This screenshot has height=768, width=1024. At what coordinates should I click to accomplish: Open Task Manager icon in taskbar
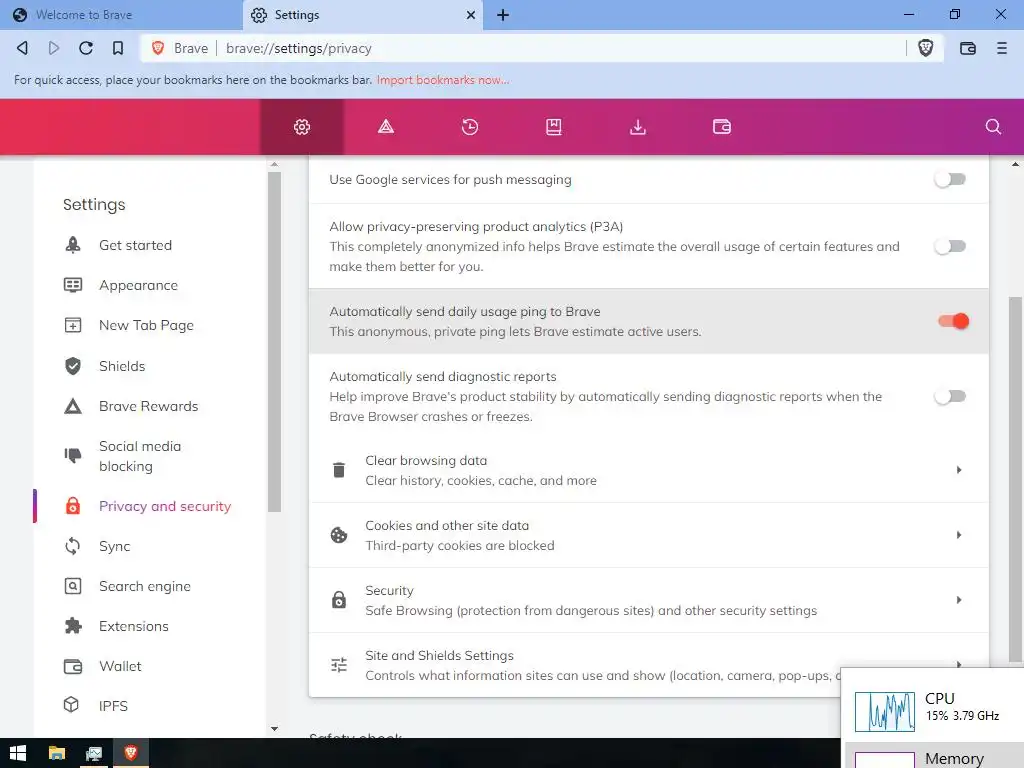pos(94,753)
